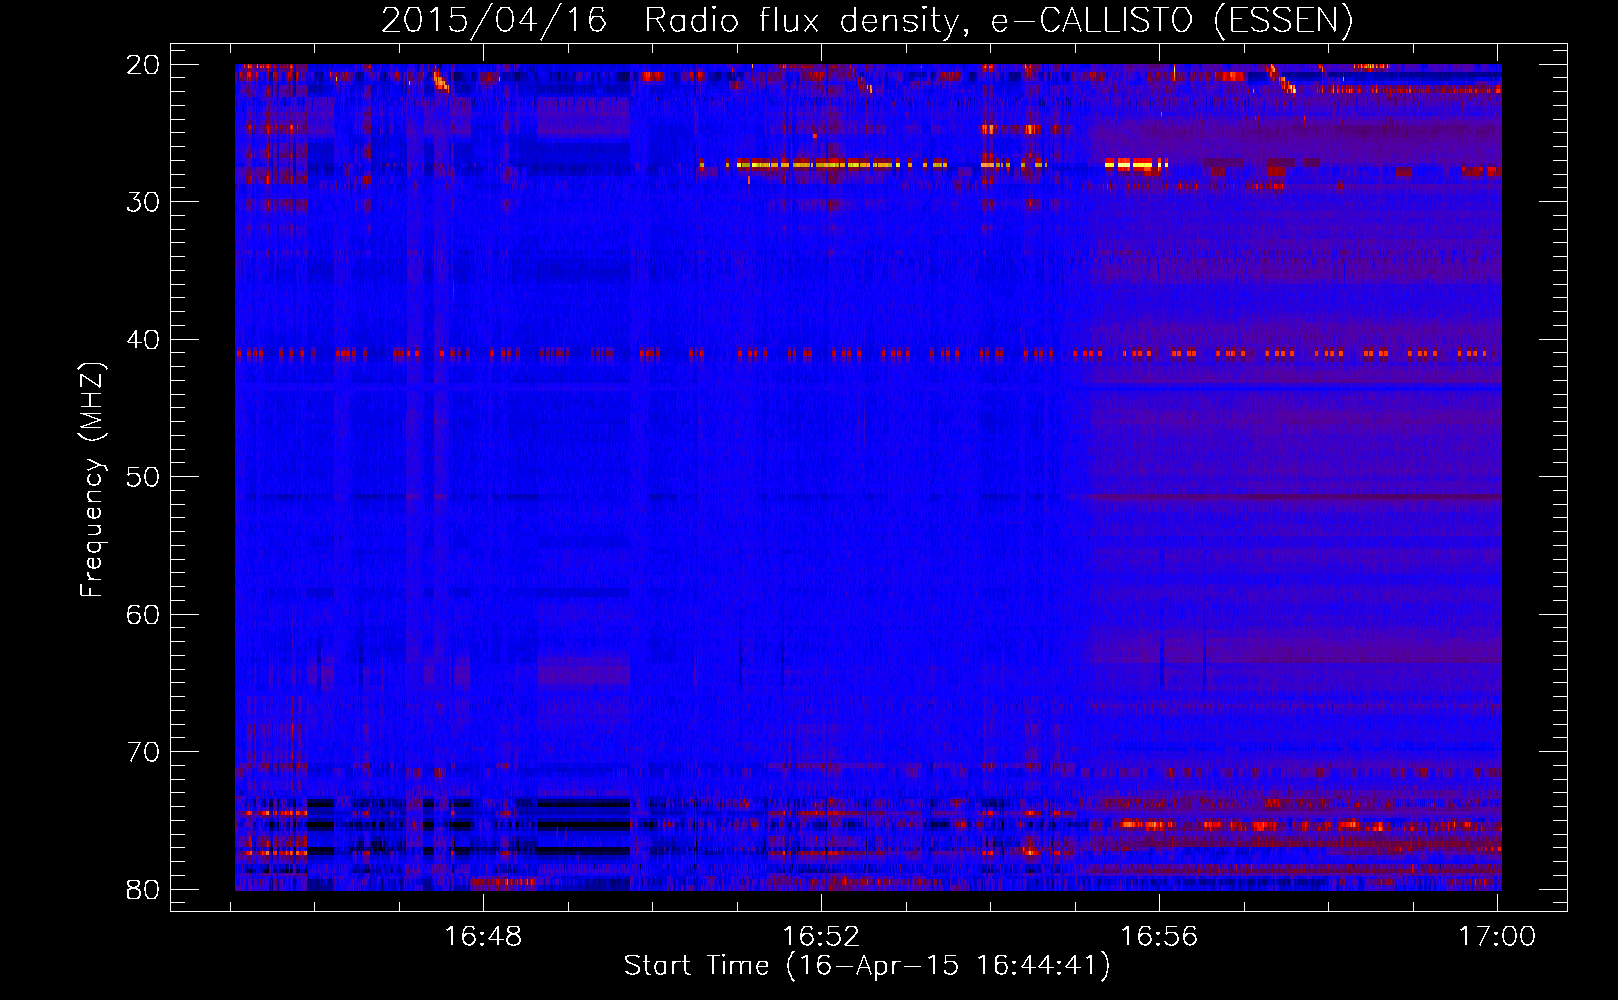The width and height of the screenshot is (1618, 1000).
Task: Click the 40 frequency tick label
Action: tap(143, 340)
